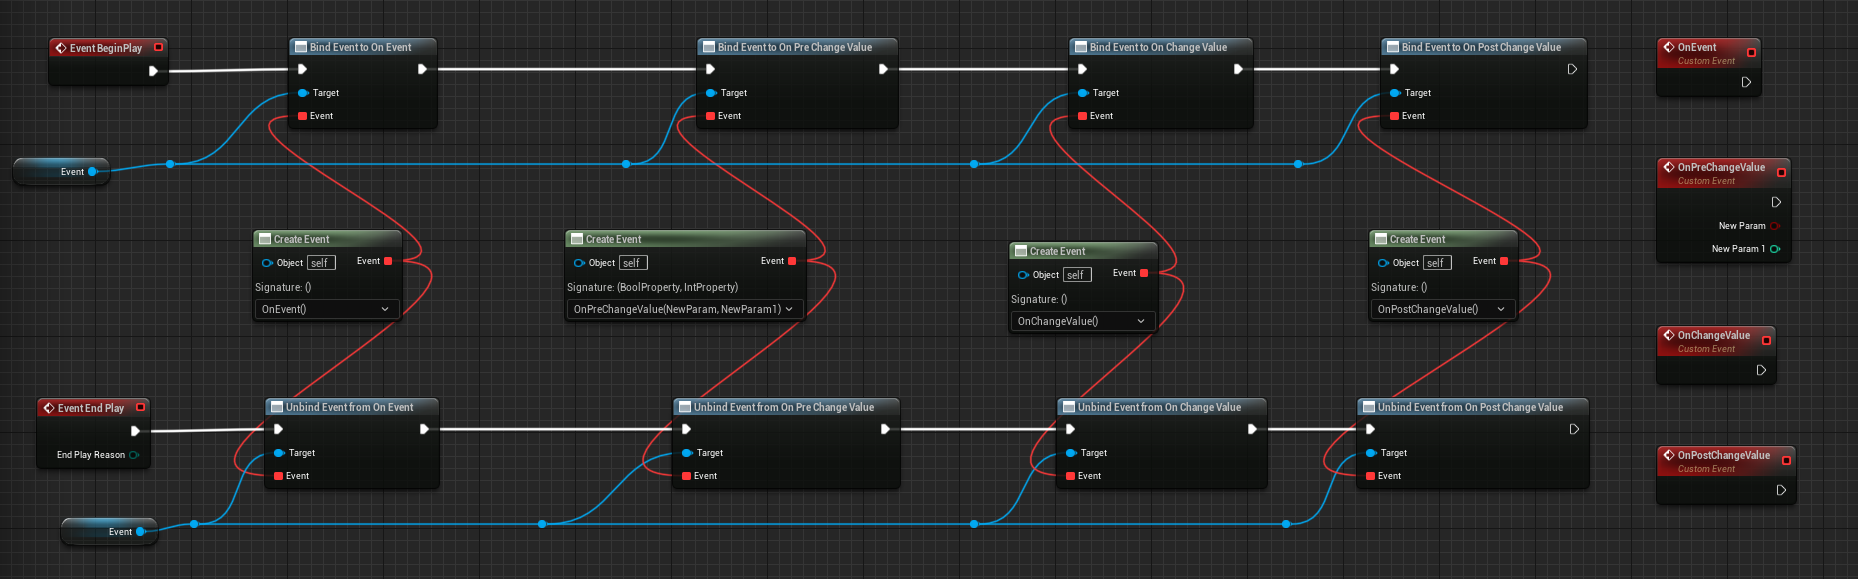Click the red delegate pin on OnPostChangeValue event
Image resolution: width=1858 pixels, height=579 pixels.
[1786, 460]
